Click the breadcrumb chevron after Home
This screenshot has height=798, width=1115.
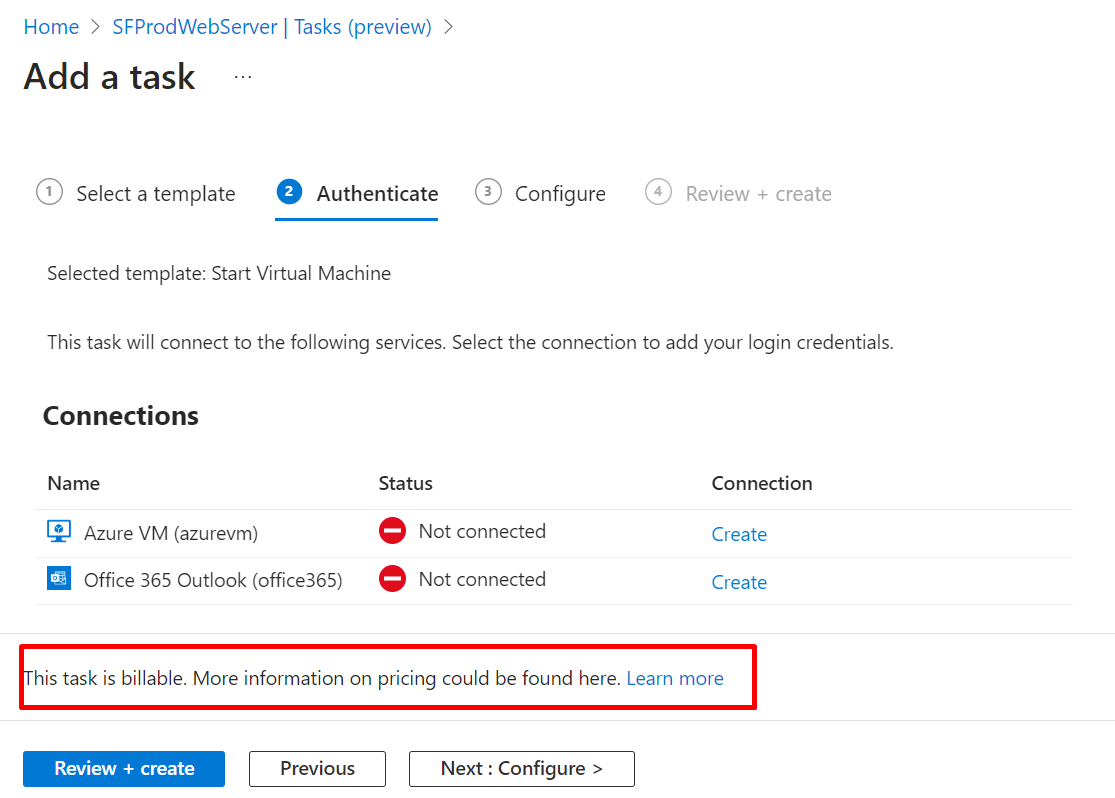95,27
